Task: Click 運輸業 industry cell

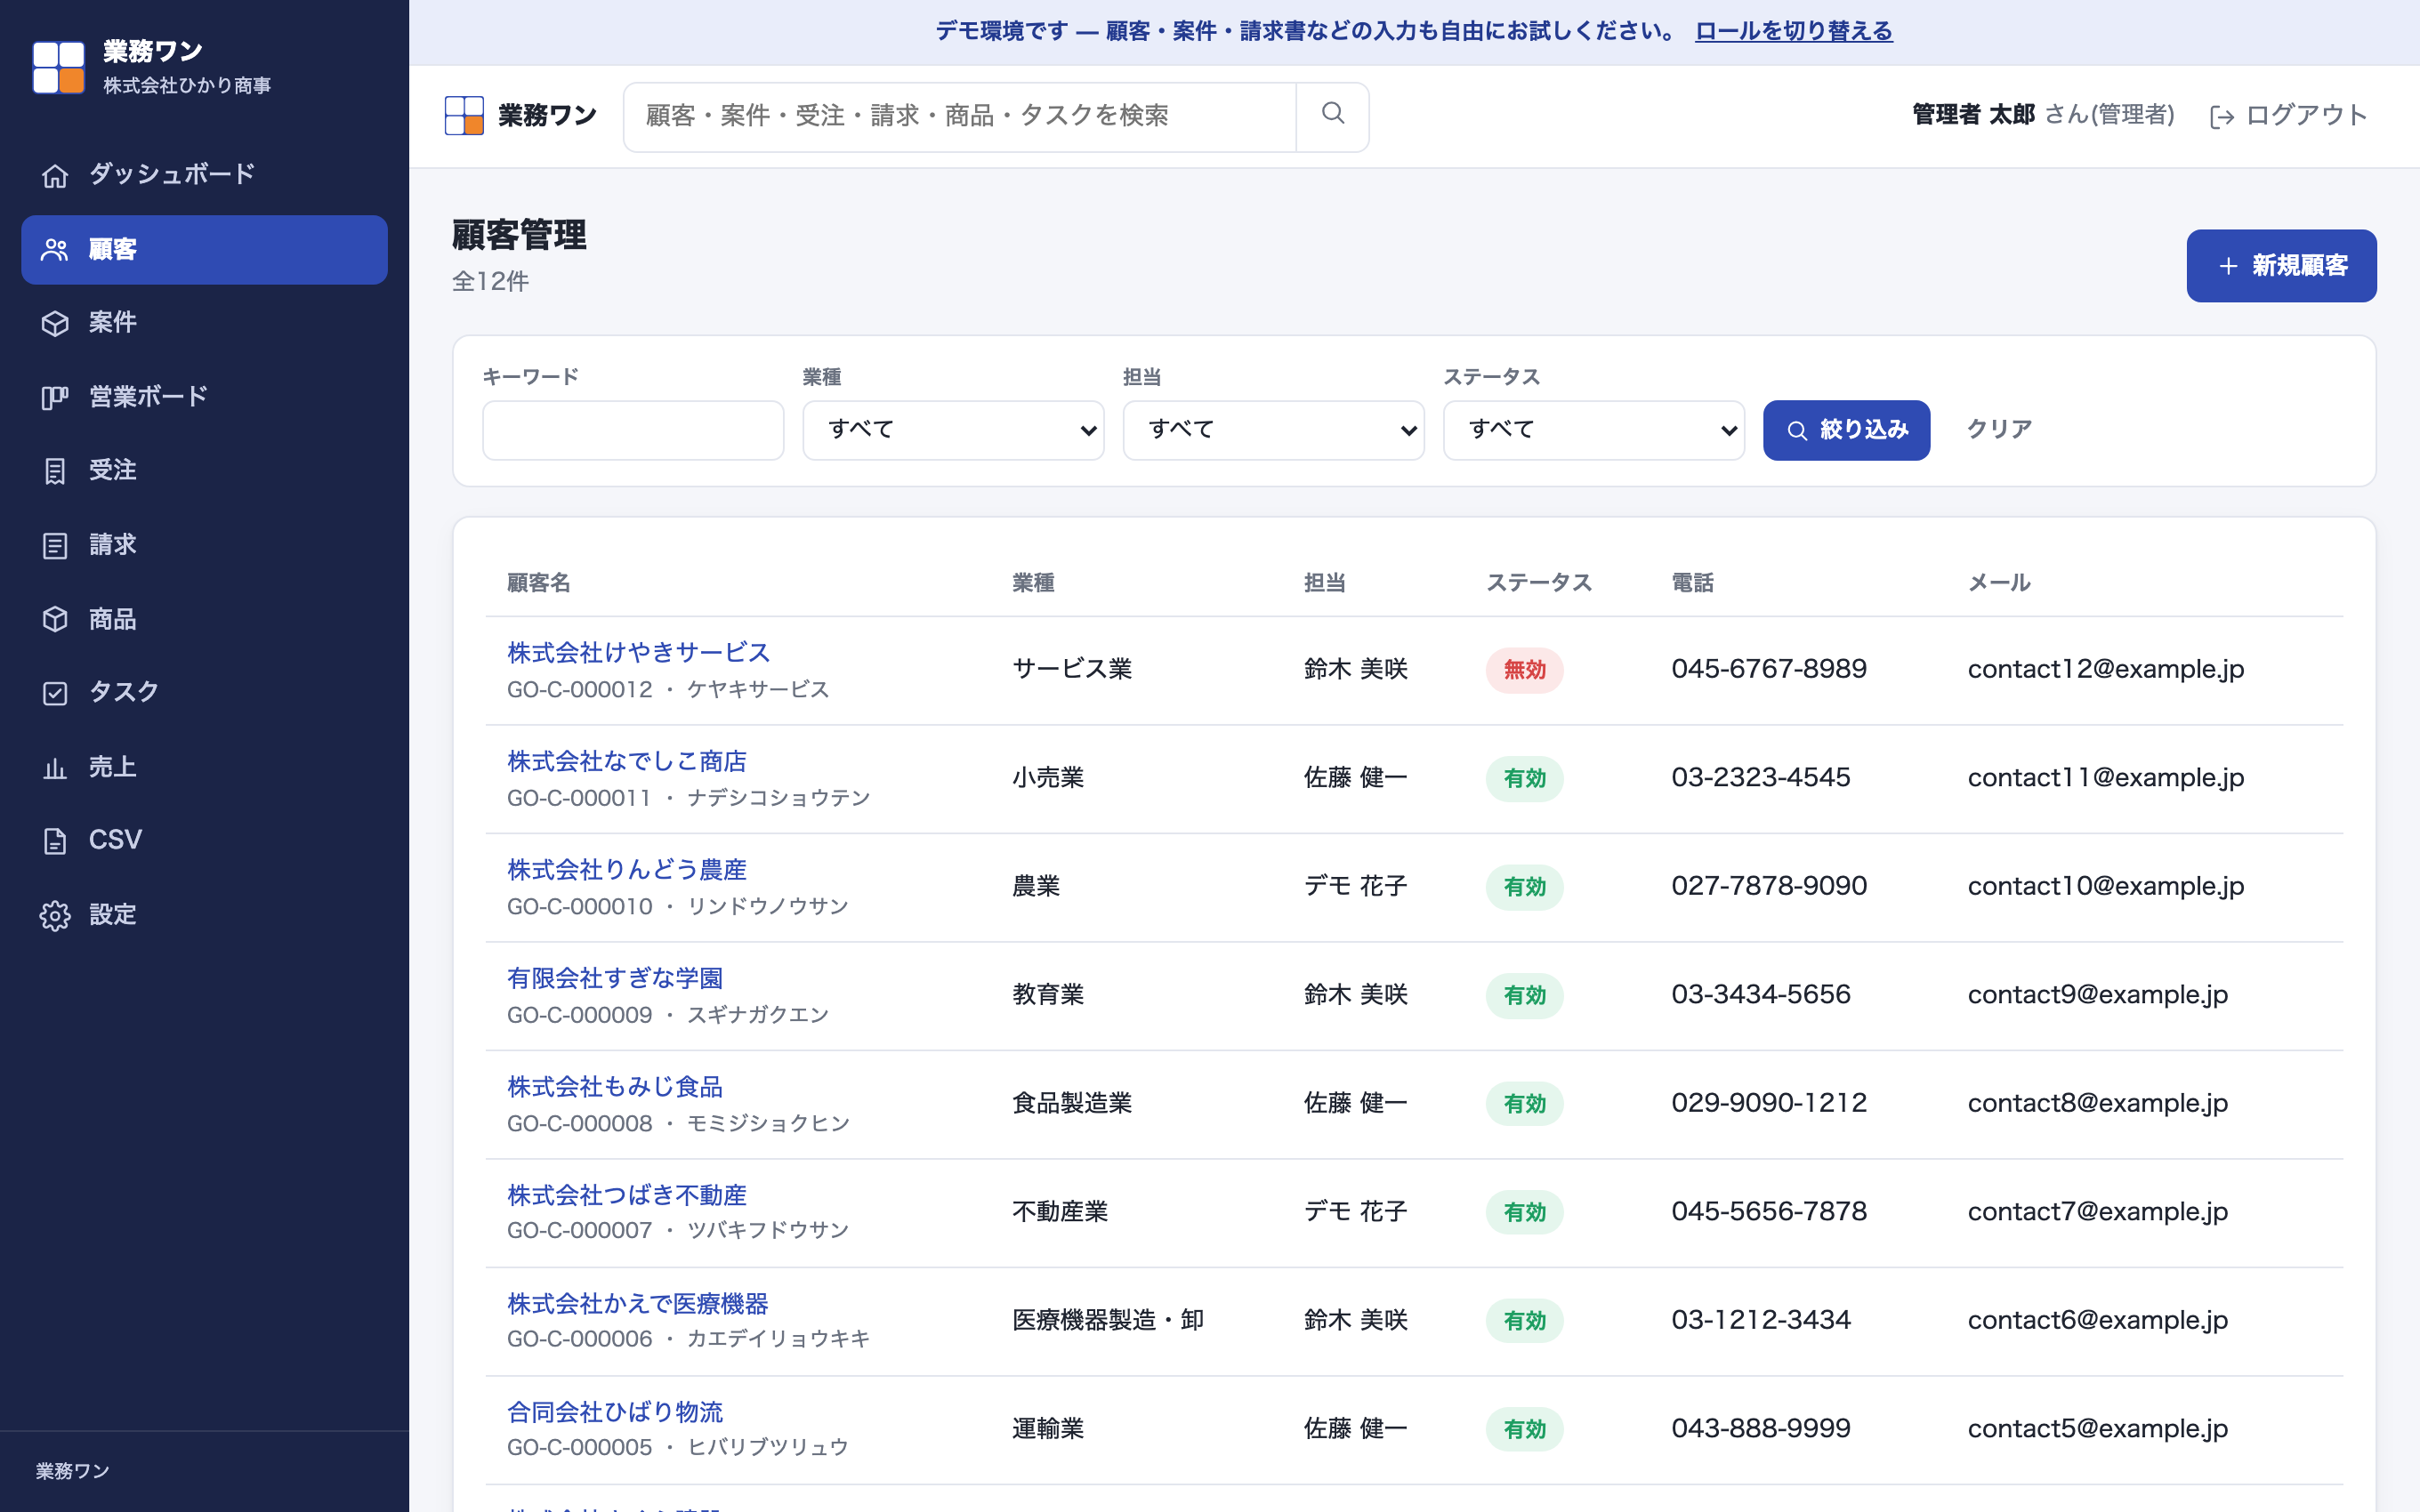Action: pyautogui.click(x=1048, y=1429)
